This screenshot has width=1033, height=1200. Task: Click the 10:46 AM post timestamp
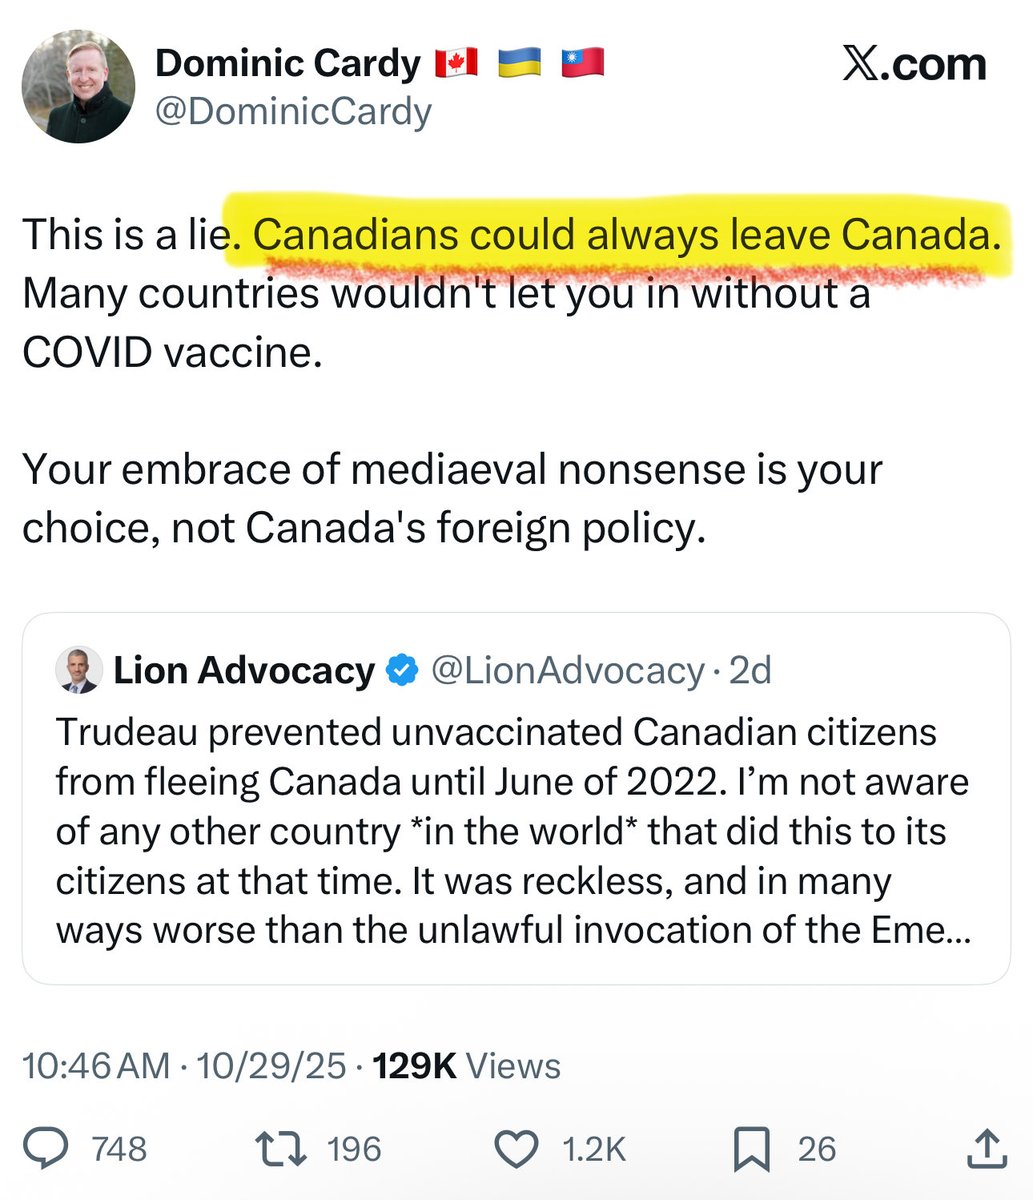tap(96, 1066)
